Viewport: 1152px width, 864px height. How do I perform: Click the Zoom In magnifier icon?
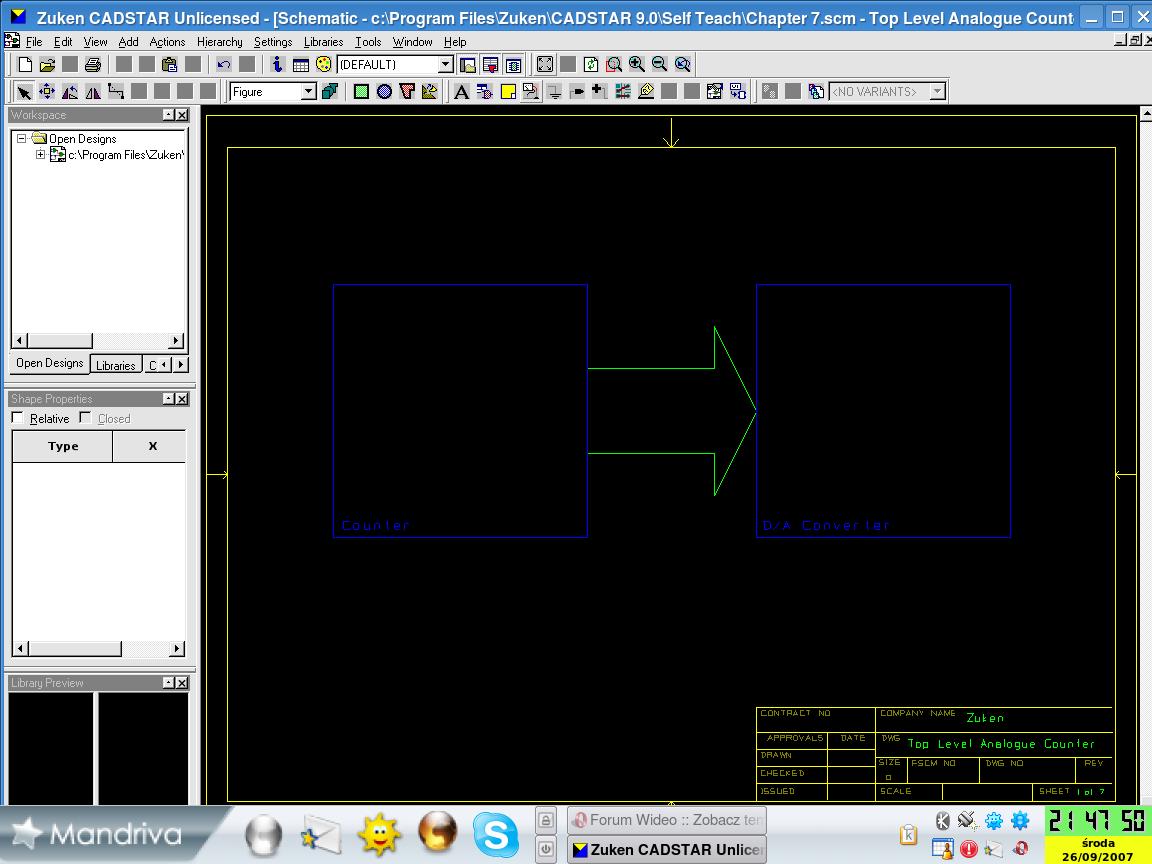click(x=637, y=64)
